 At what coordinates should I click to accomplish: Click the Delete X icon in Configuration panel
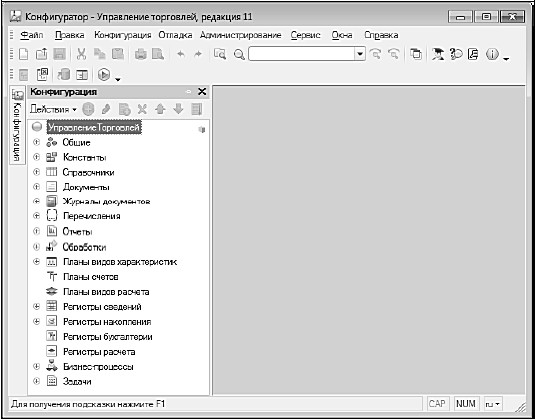(x=142, y=109)
